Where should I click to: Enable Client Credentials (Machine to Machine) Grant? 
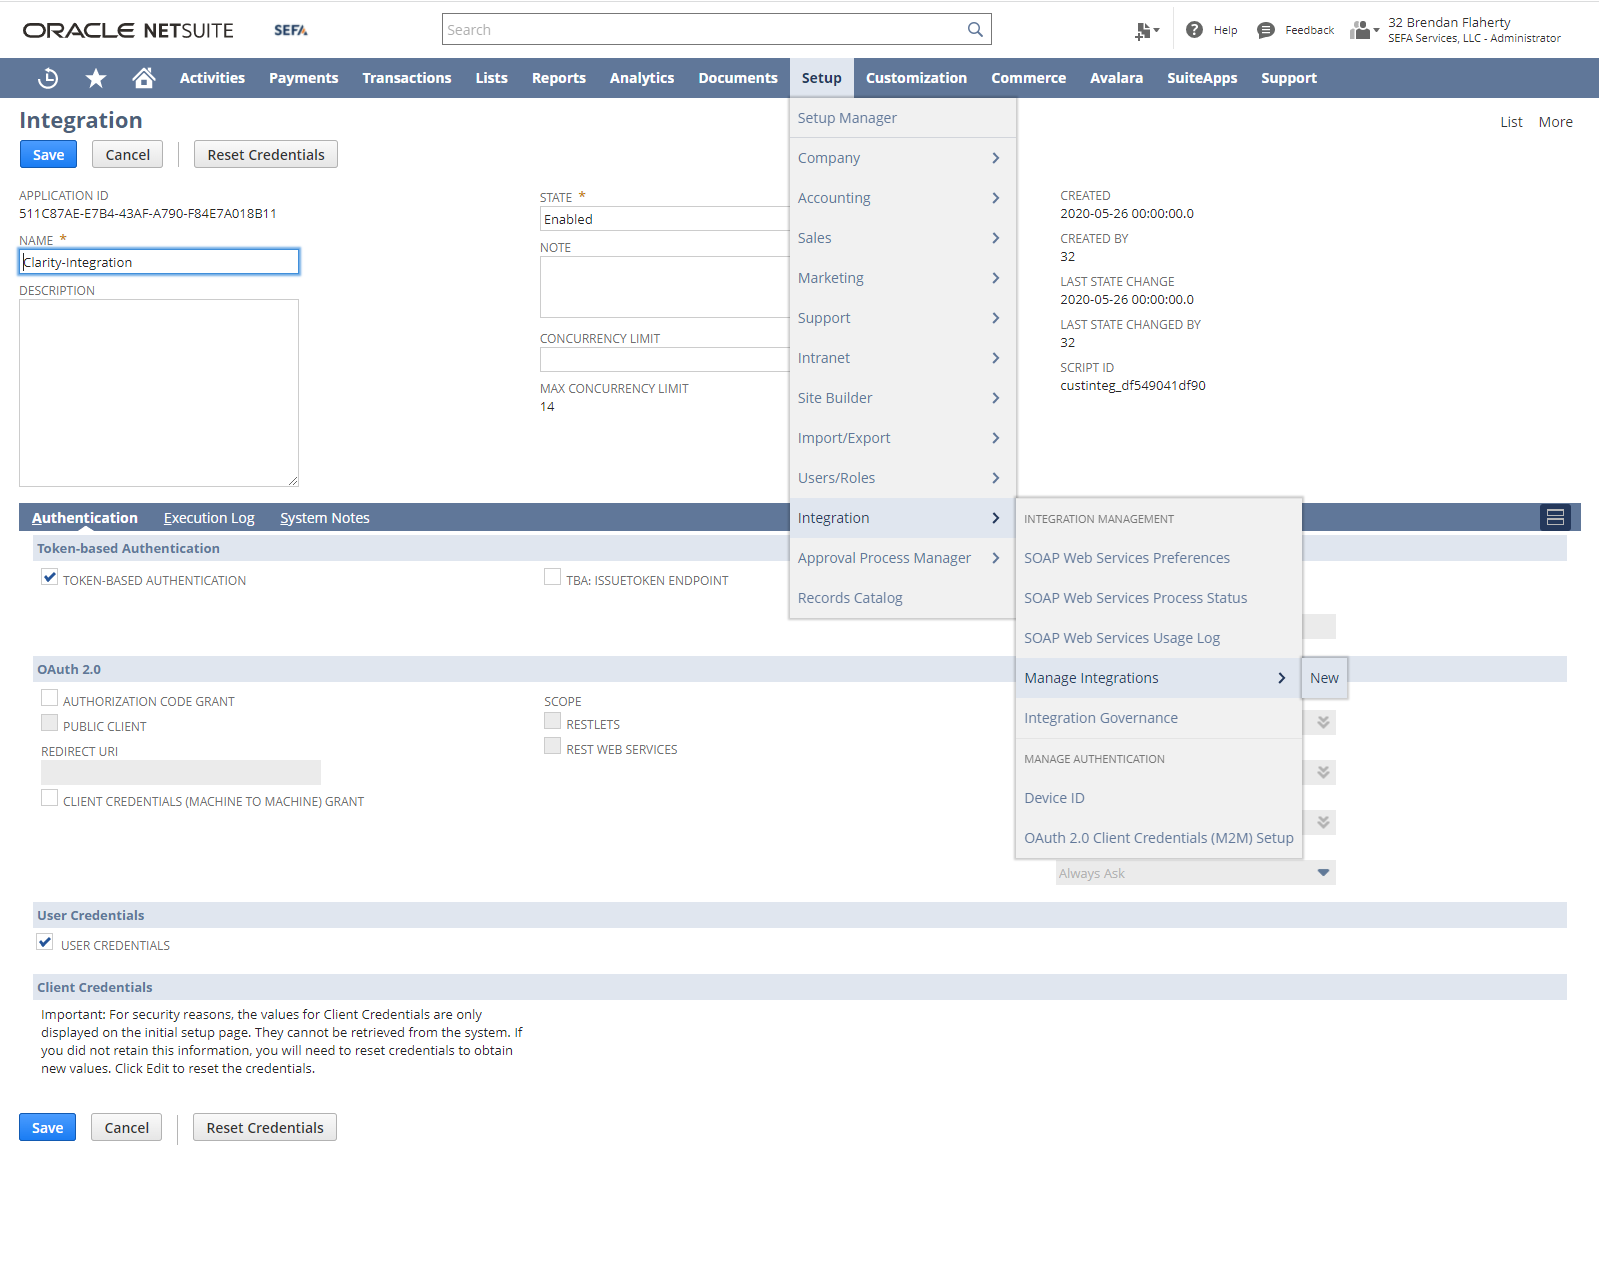(49, 798)
